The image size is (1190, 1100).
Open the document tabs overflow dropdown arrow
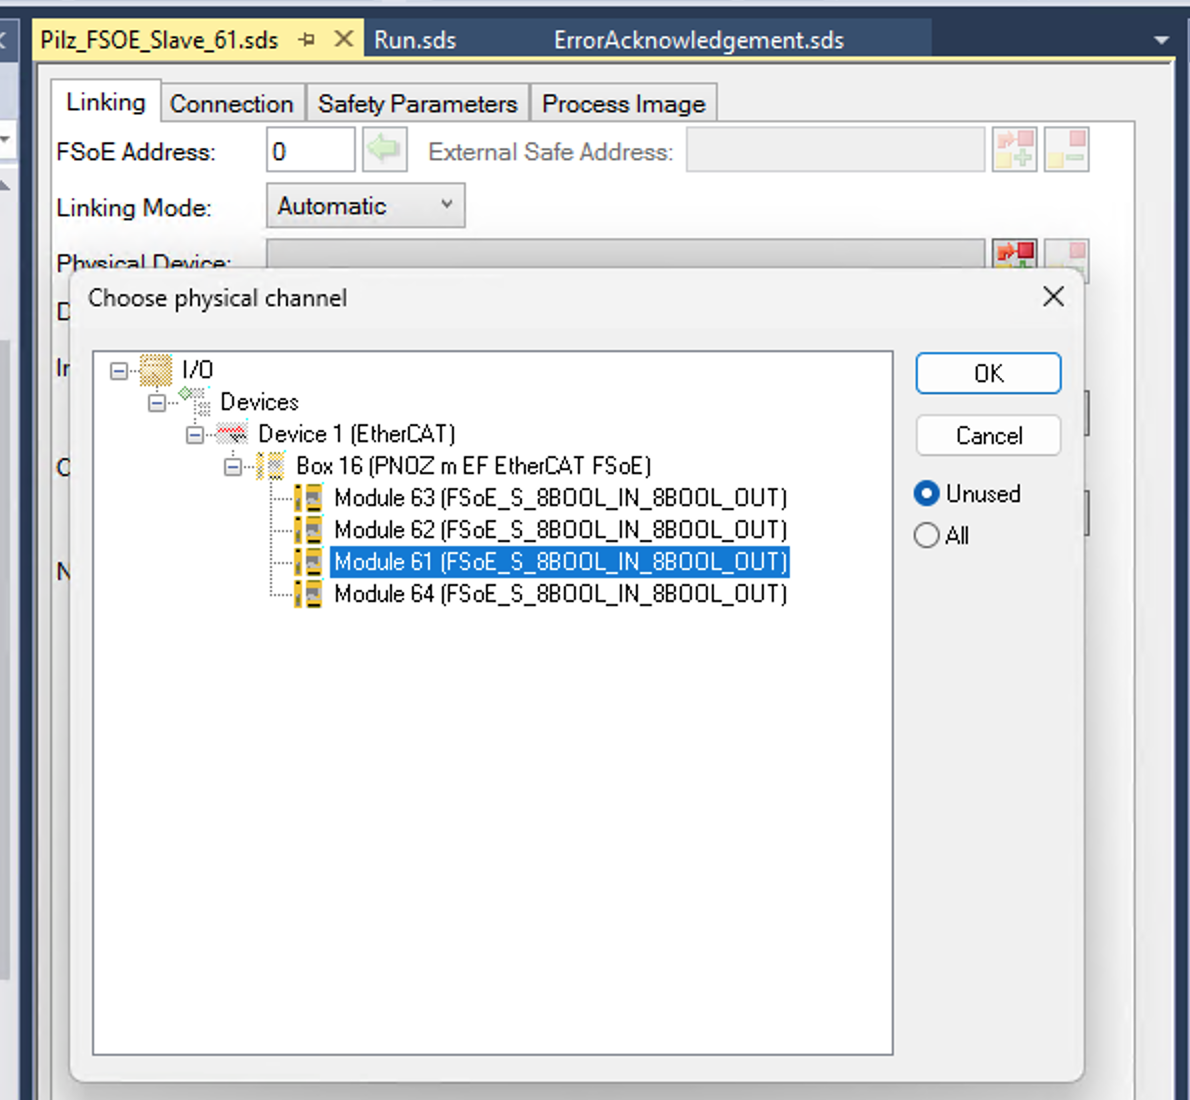click(1161, 39)
